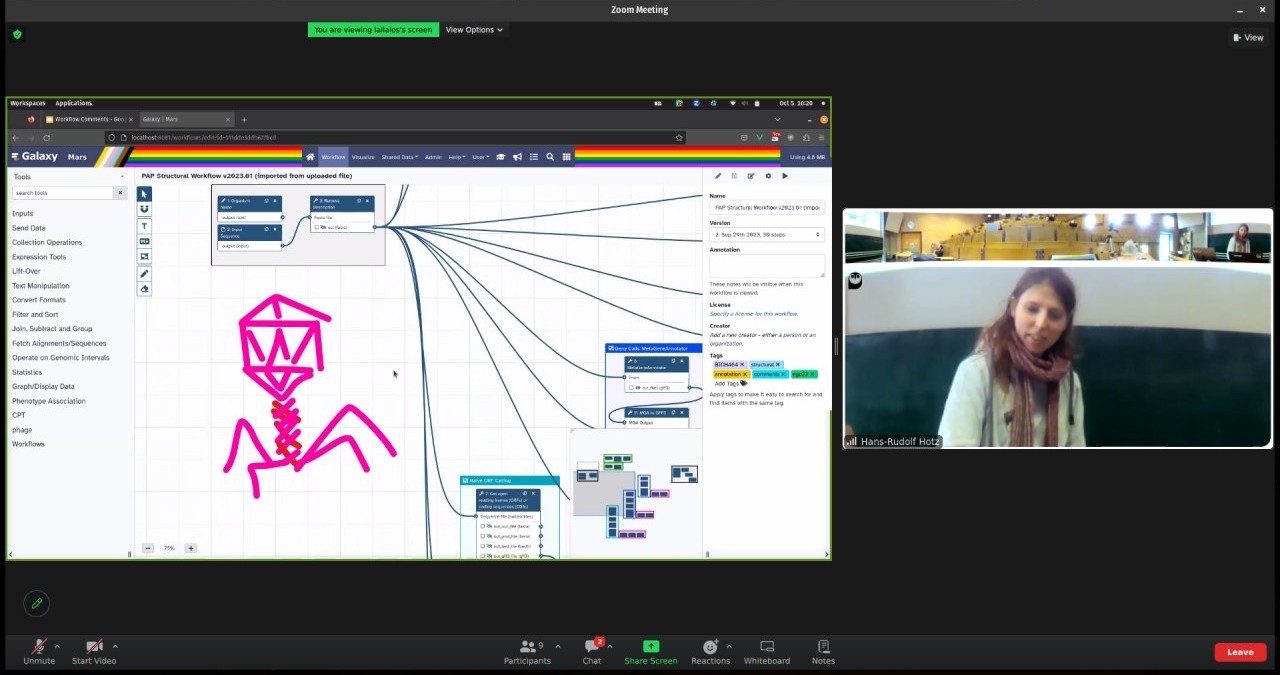
Task: Activate the magnet snapping tool
Action: 144,209
